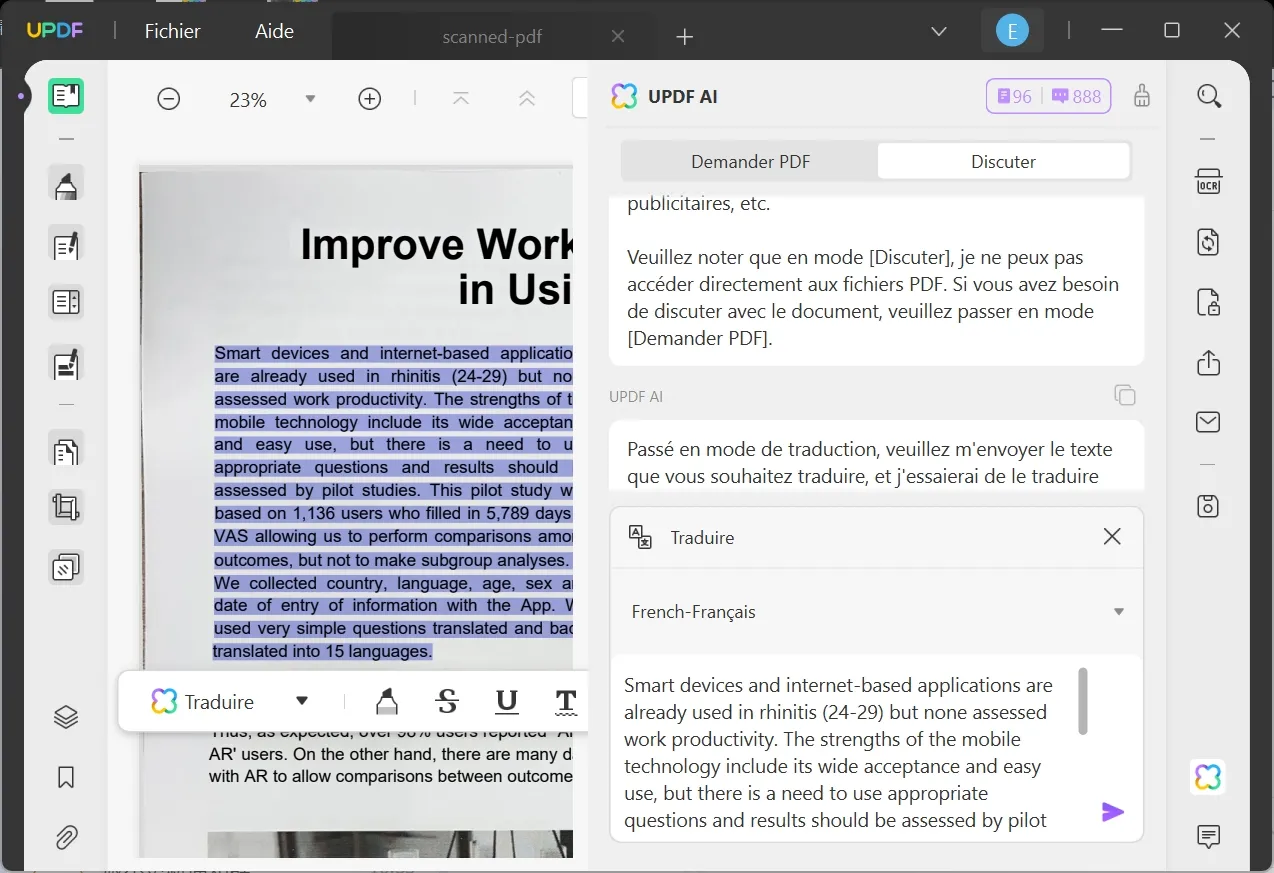Copy the UPDF AI response message
The width and height of the screenshot is (1274, 873).
(x=1125, y=395)
